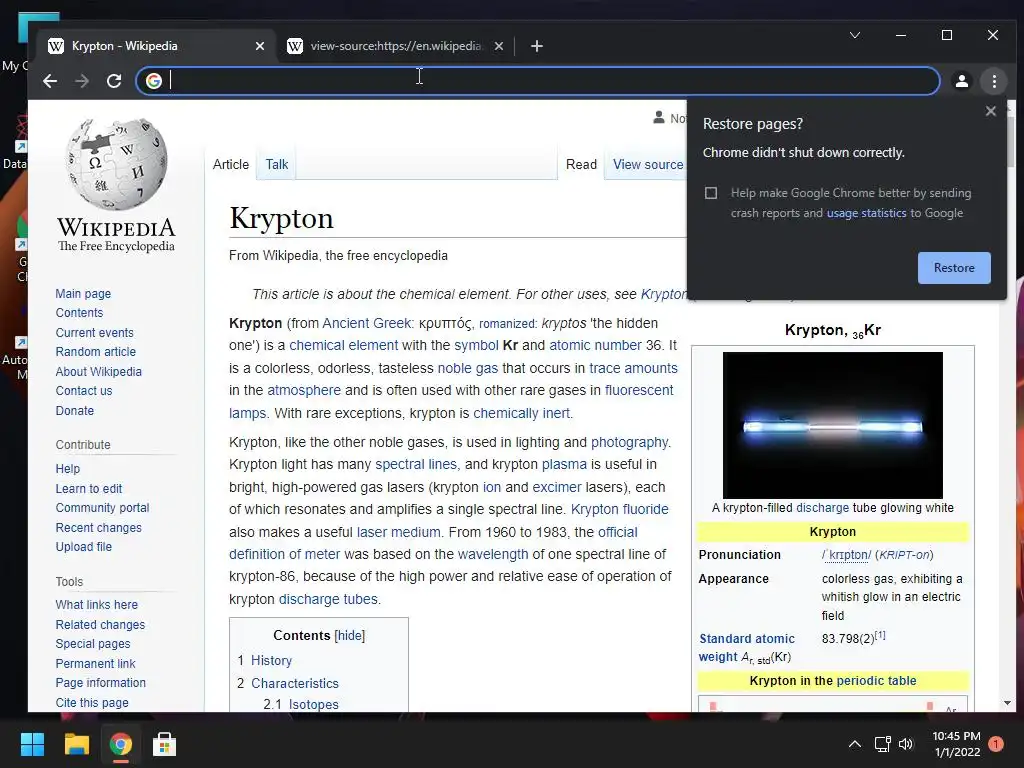Screen dimensions: 1024x768
Task: Click the Community portal link
Action: click(x=102, y=507)
